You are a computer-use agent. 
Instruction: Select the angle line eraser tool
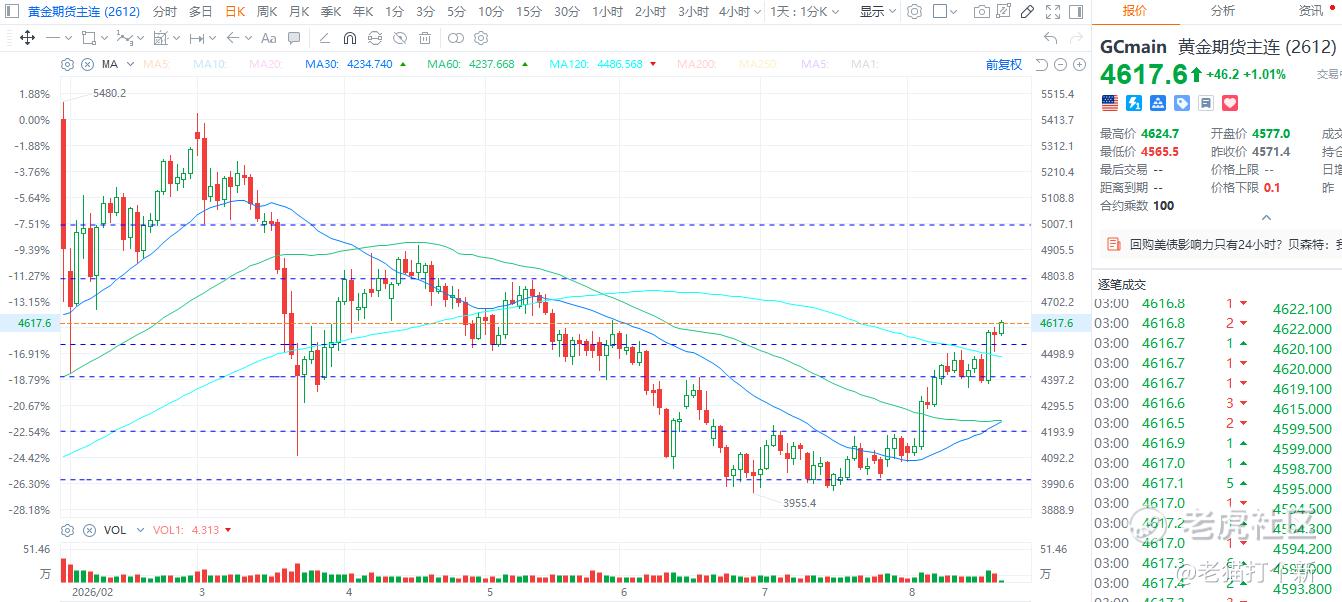tap(324, 38)
